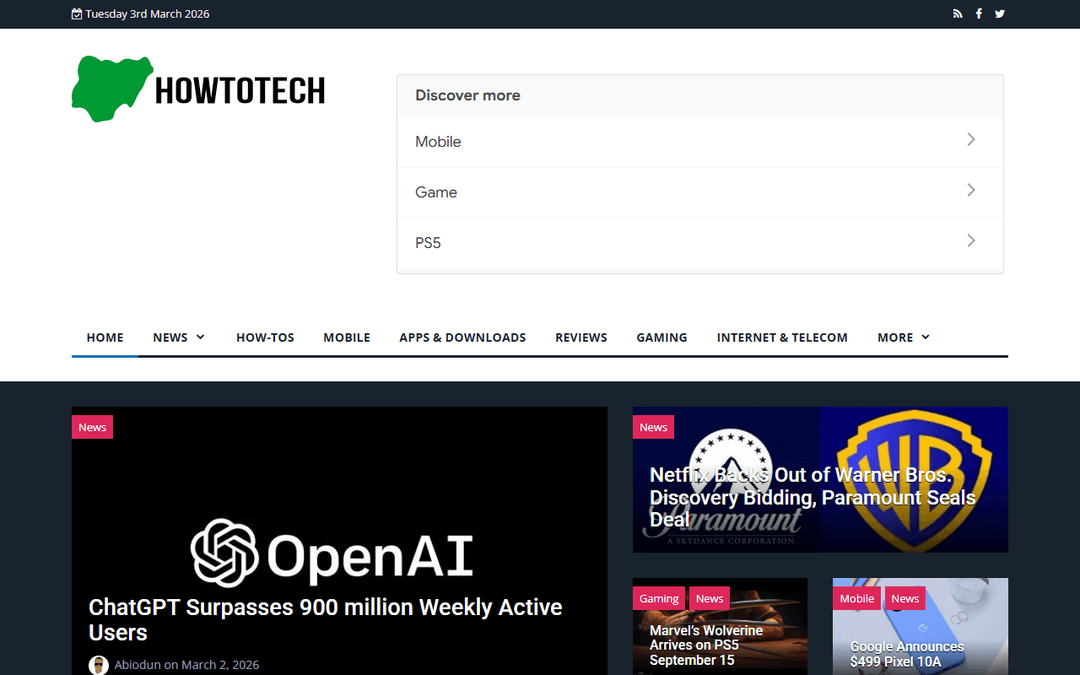
Task: Click the OpenAI logo featured image
Action: tap(331, 554)
